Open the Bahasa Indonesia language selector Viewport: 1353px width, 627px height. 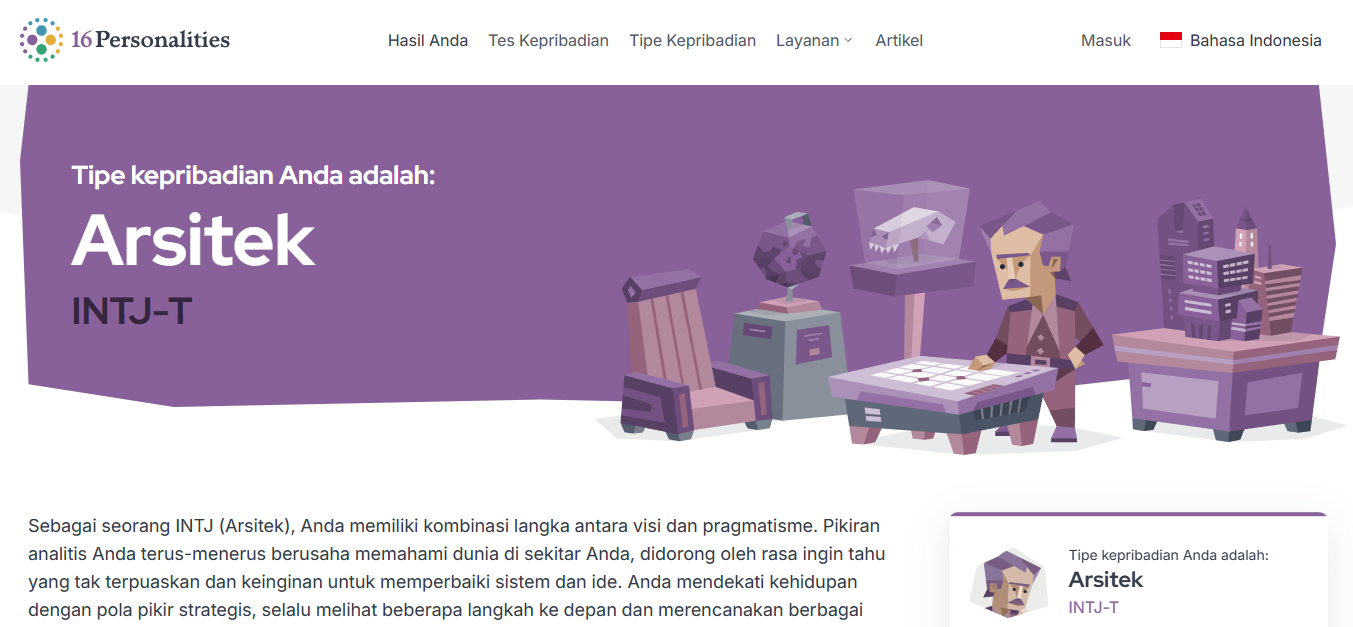point(1240,40)
